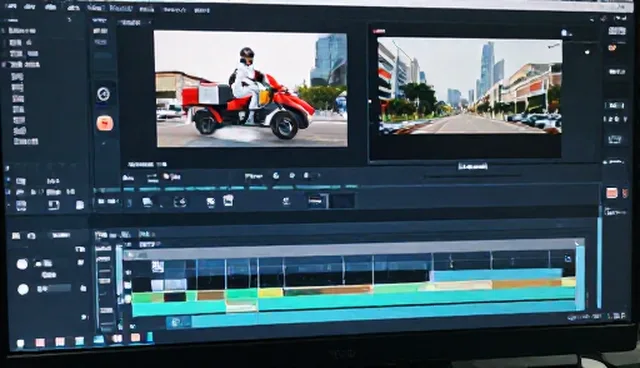Open the leftmost item in the top menu bar
This screenshot has height=368, width=640.
[11, 6]
